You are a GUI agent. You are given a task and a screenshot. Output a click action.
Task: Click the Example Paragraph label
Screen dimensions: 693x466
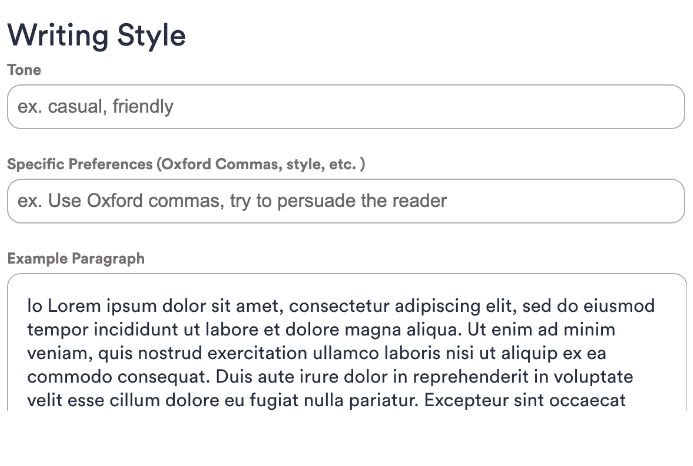coord(76,258)
